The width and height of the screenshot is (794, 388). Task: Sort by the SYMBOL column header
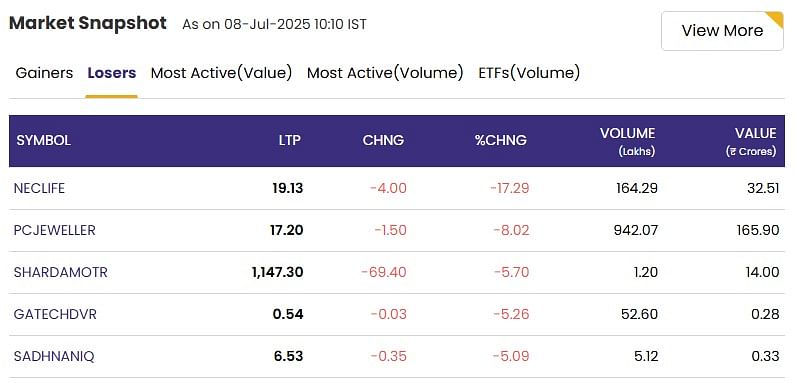(x=44, y=140)
